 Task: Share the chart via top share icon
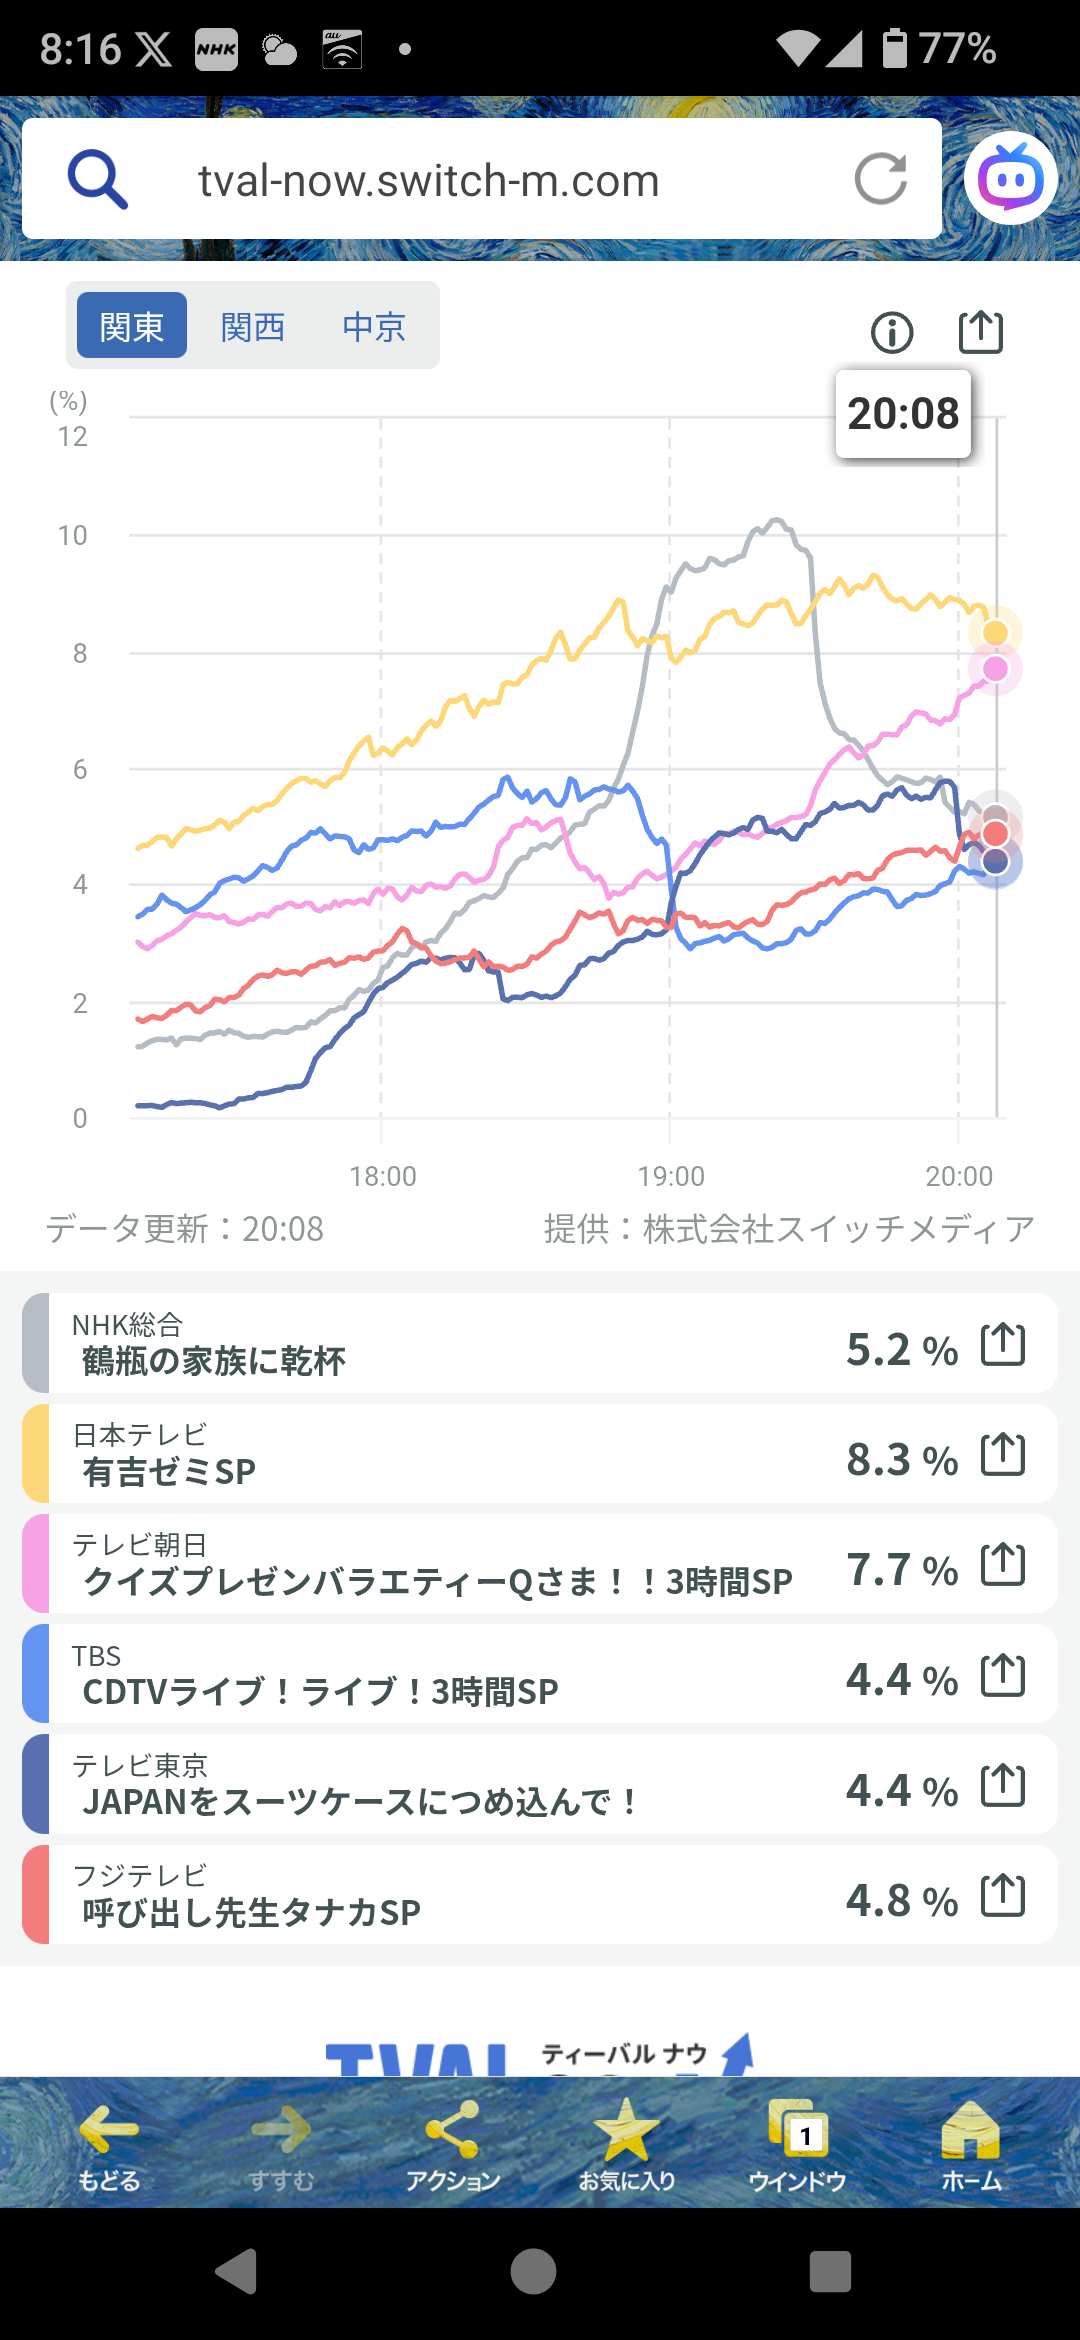[980, 332]
